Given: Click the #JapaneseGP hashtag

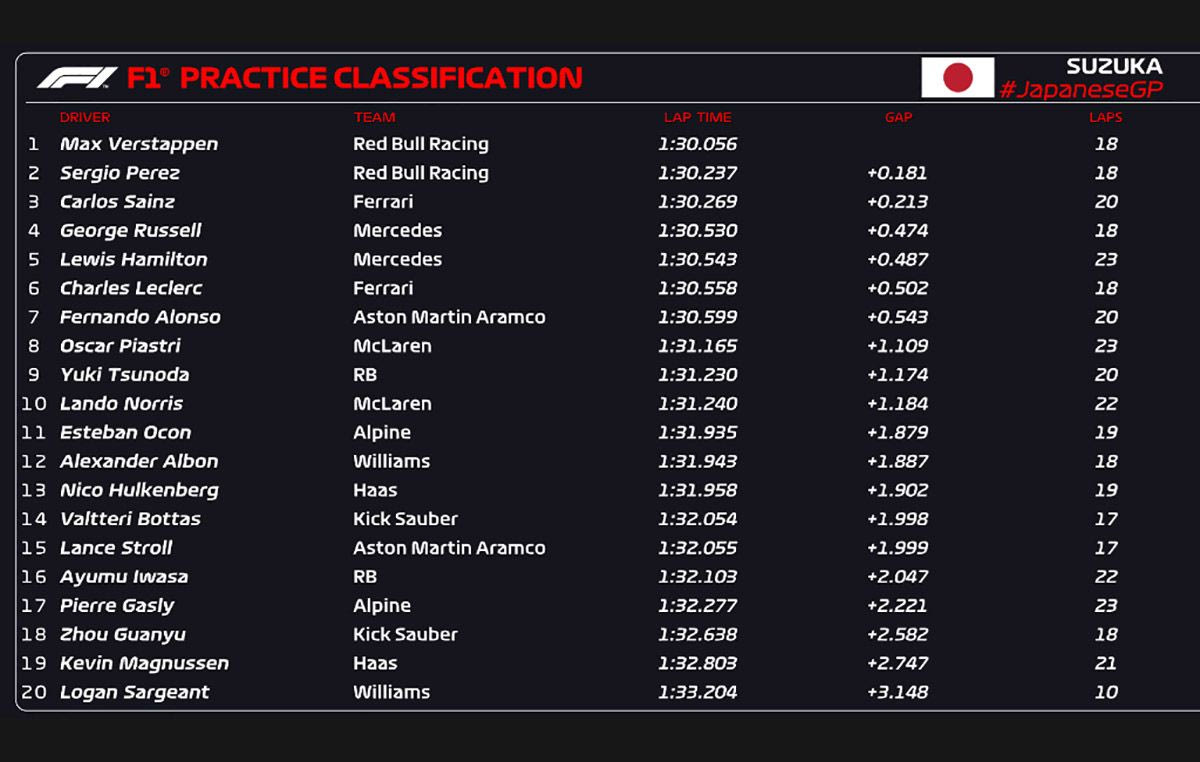Looking at the screenshot, I should pos(1081,89).
